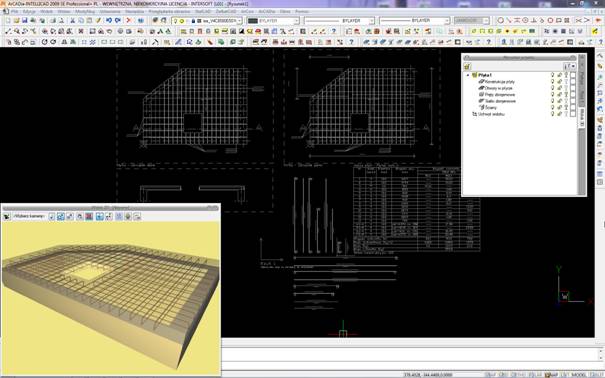Screen dimensions: 605x378
Task: Click the camera icon in the 3D view toolbar
Action: (7, 217)
